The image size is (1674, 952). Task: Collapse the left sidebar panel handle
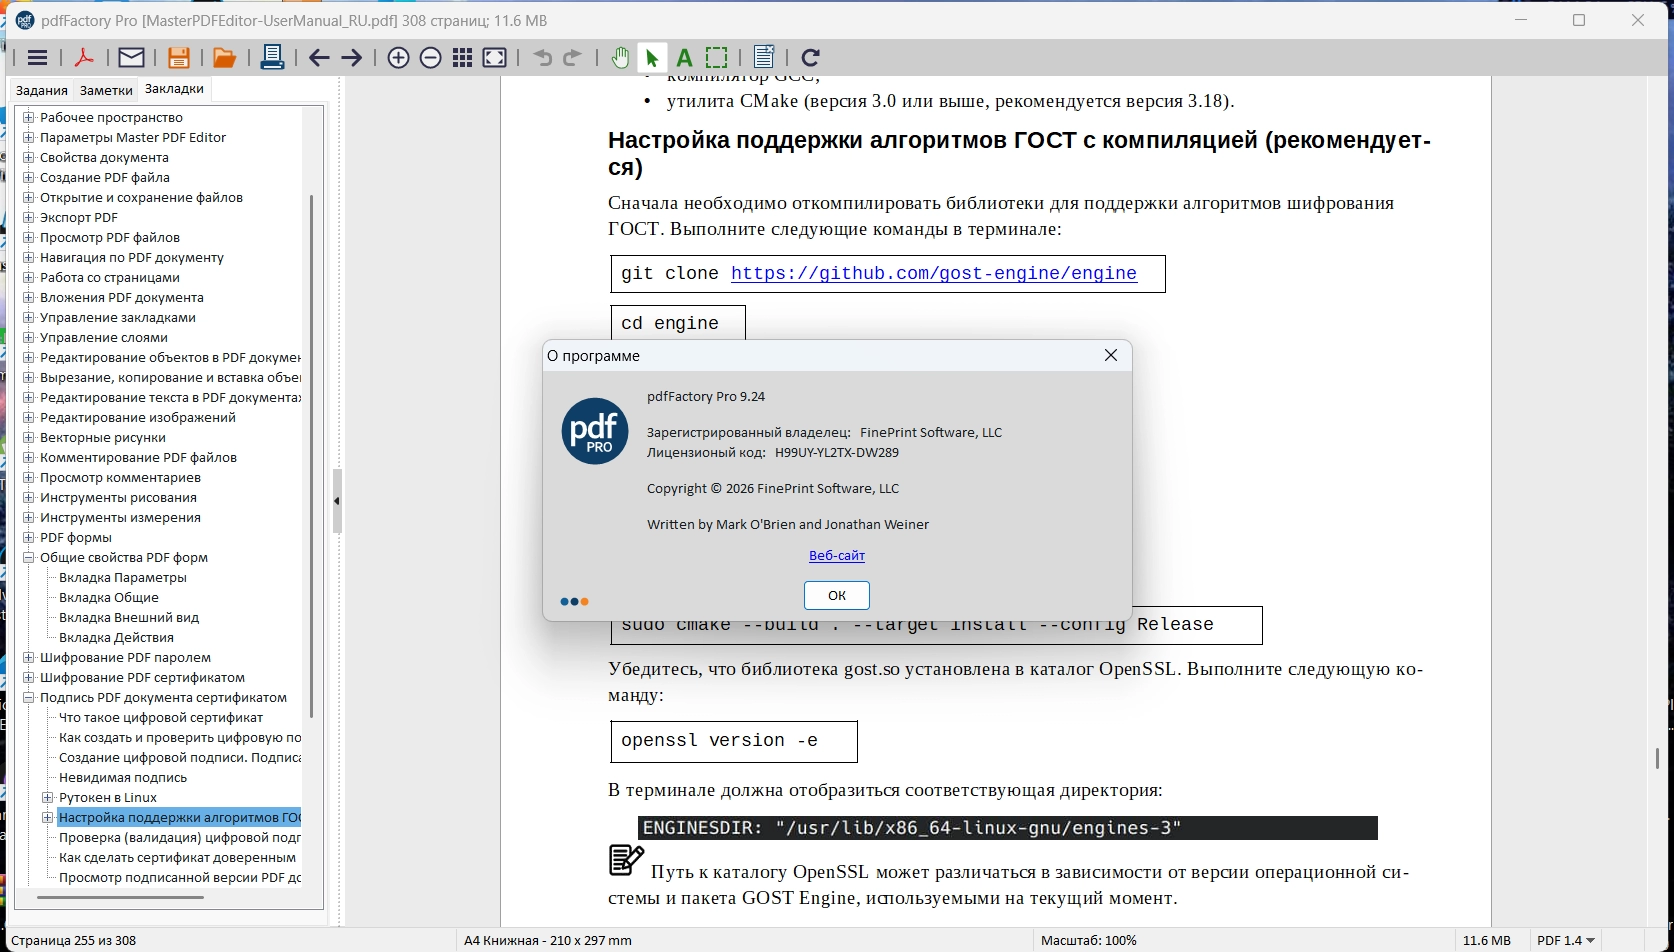tap(337, 501)
